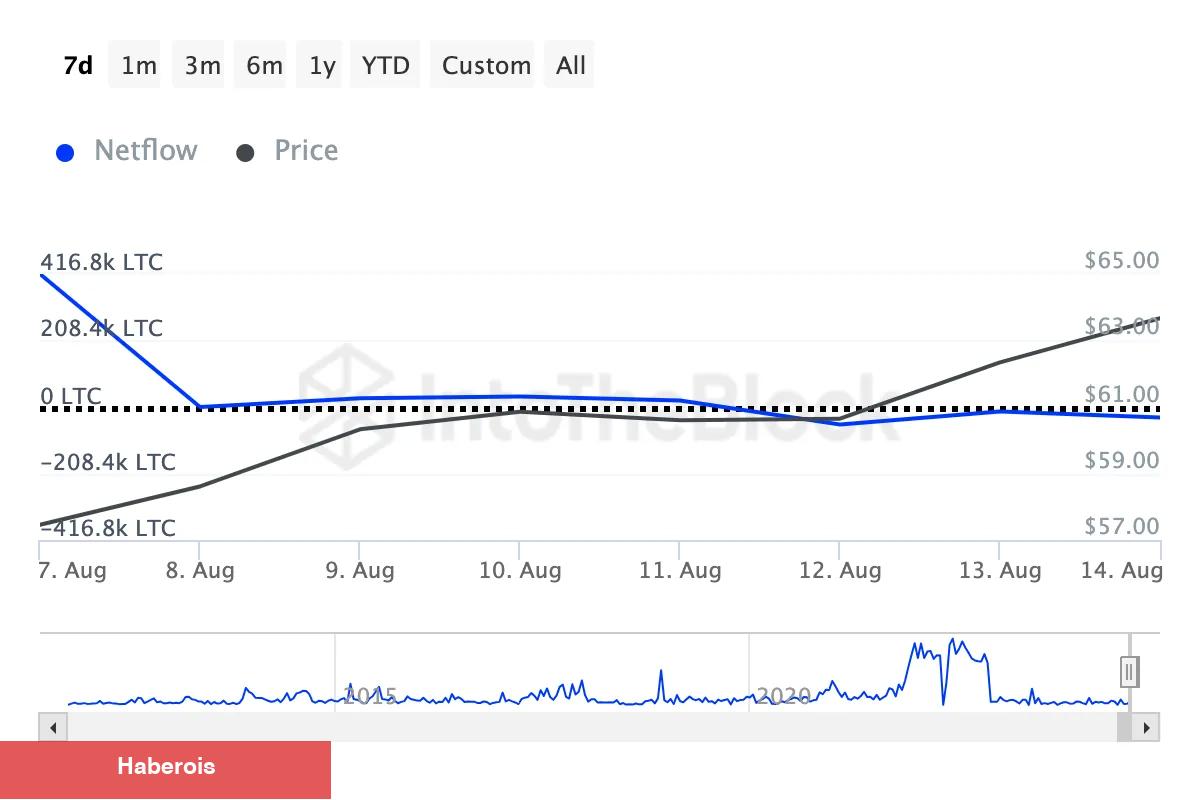Click the 12. Aug axis label
Viewport: 1200px width, 800px height.
click(840, 571)
